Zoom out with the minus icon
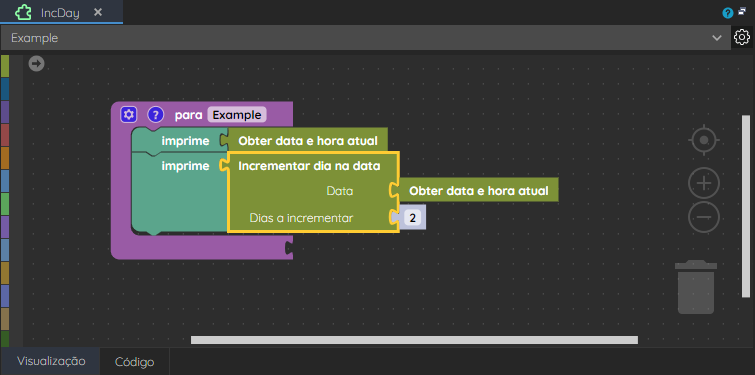The height and width of the screenshot is (375, 755). point(704,217)
